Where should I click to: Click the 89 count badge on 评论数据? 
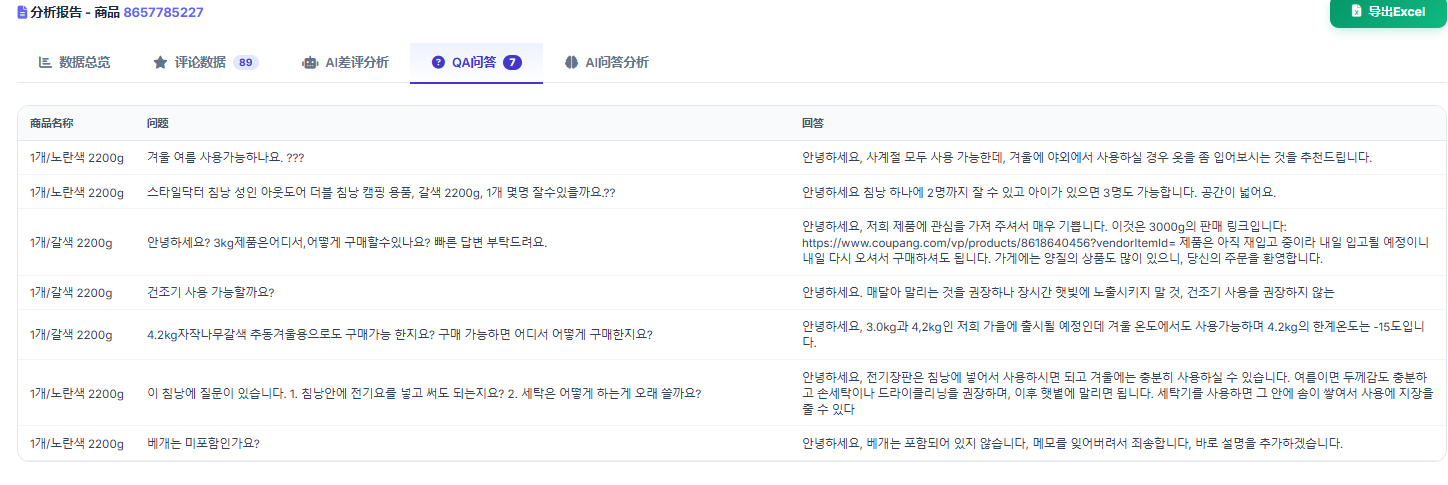246,62
